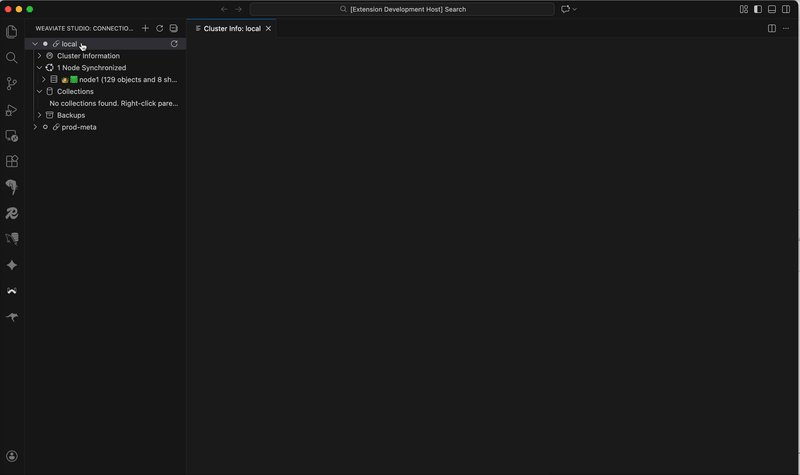Open the elephant extension icon in activity bar
800x475 pixels.
coord(12,187)
